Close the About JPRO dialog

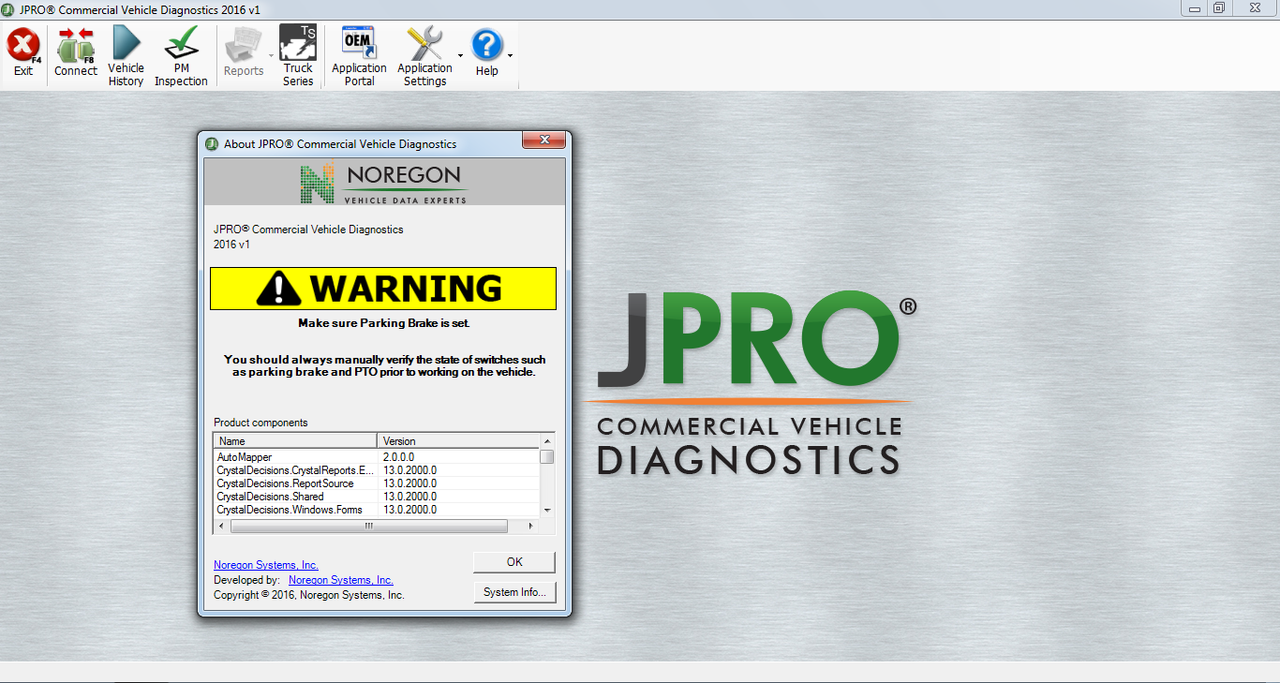click(544, 141)
